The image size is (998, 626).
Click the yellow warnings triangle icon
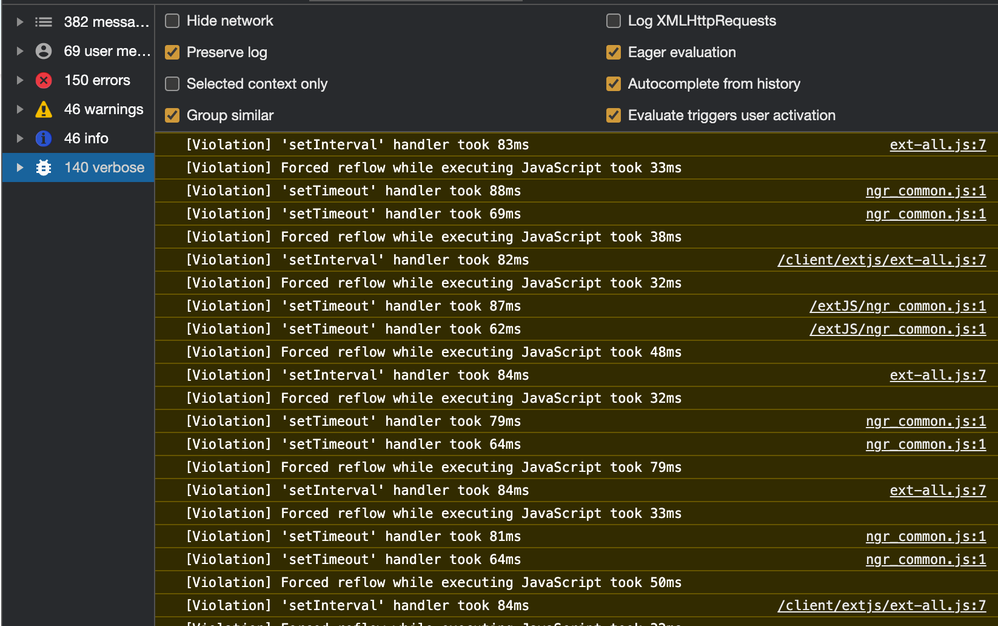tap(43, 109)
